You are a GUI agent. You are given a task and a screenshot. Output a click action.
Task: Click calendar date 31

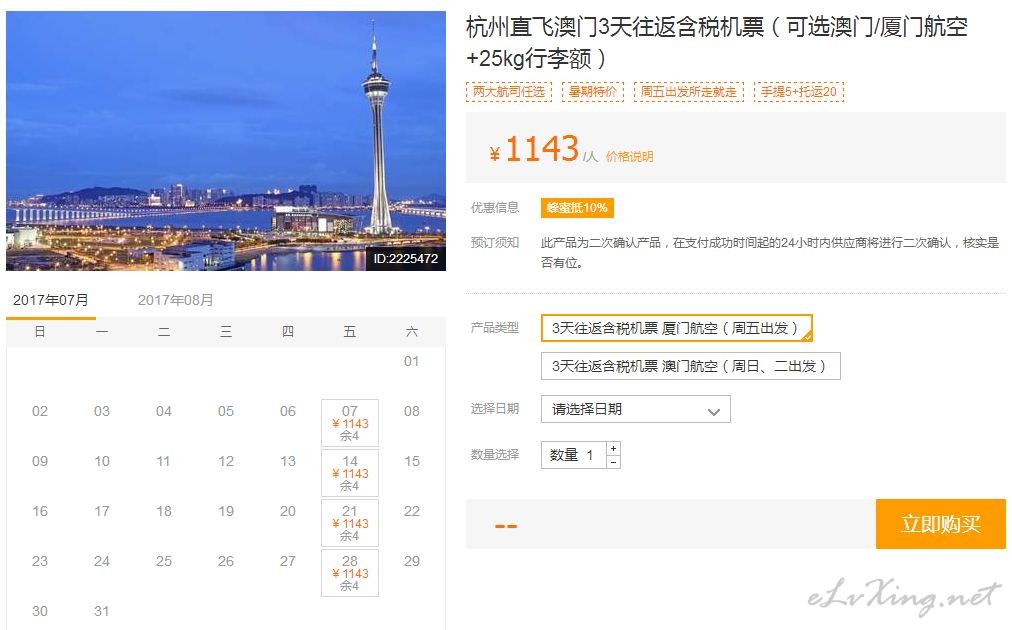pyautogui.click(x=102, y=611)
